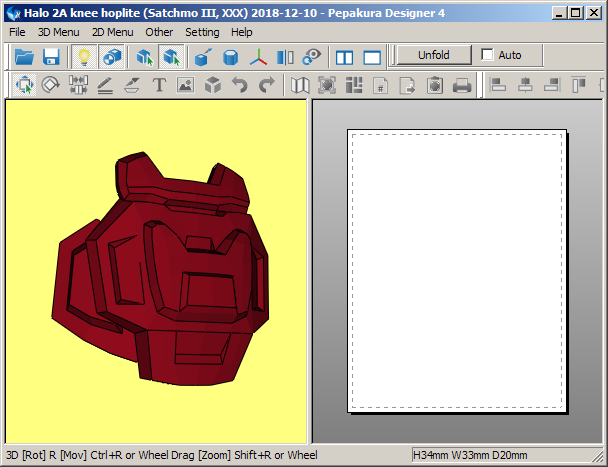Click the Print icon

(462, 86)
